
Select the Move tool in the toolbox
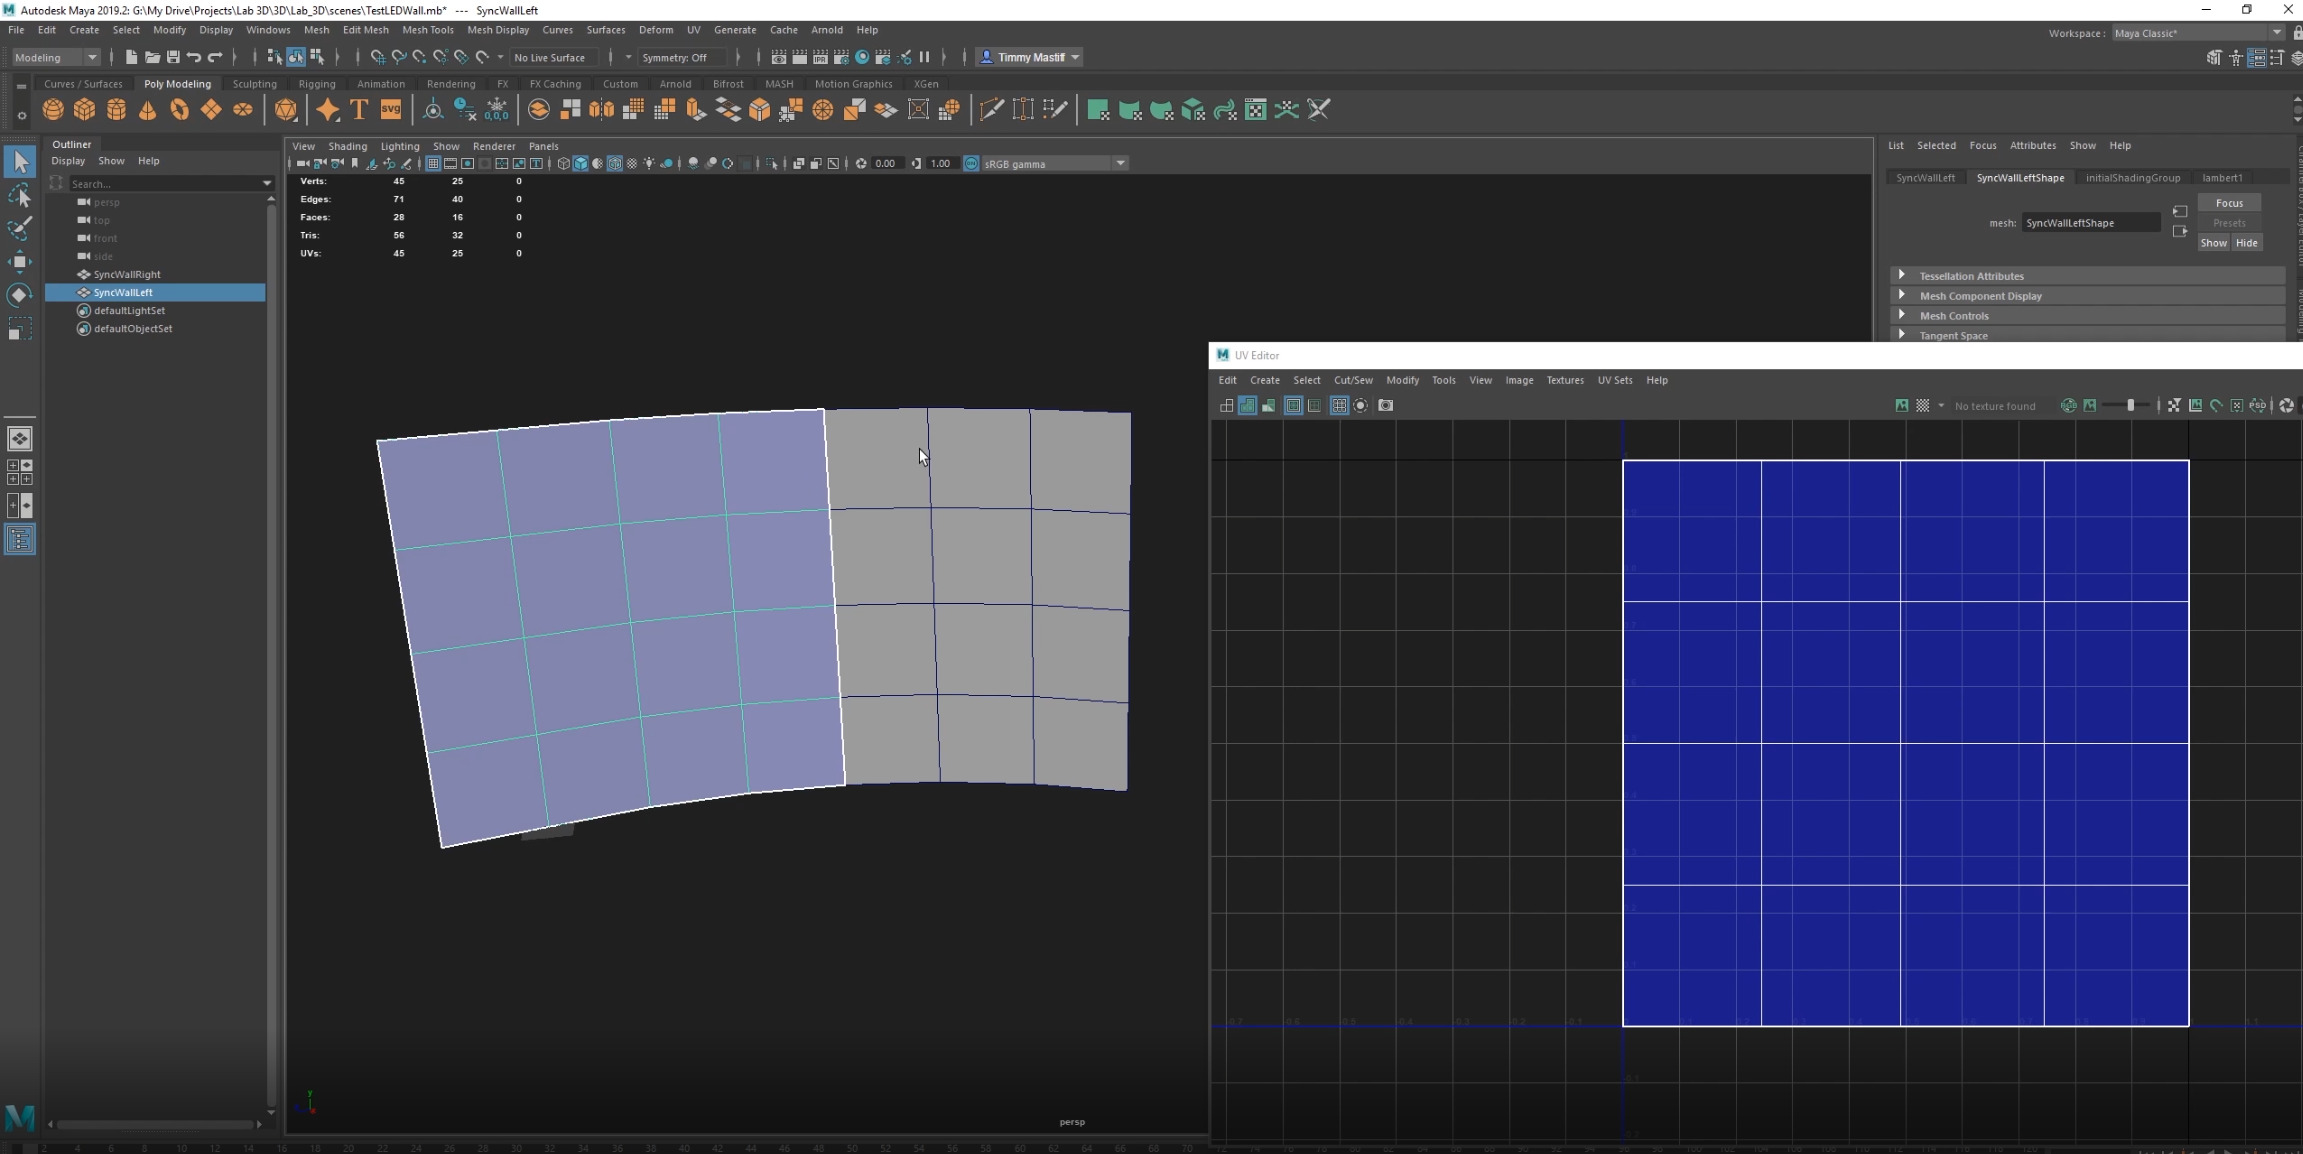(x=19, y=262)
